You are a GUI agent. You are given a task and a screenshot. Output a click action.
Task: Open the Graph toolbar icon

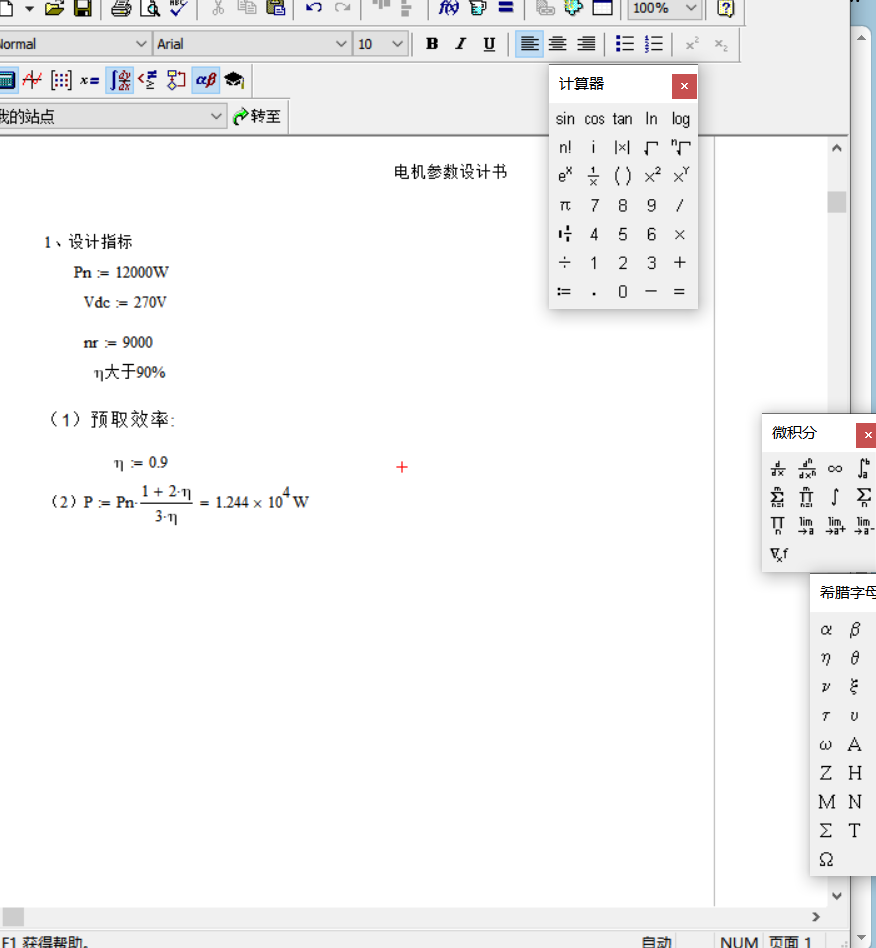(x=33, y=80)
